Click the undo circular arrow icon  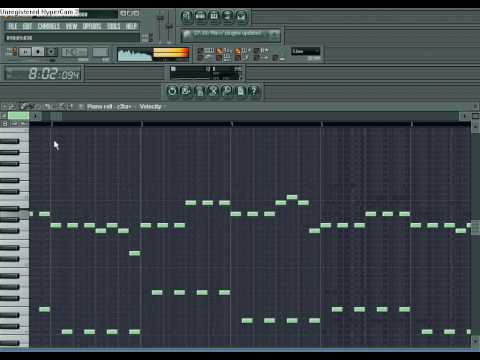(x=172, y=91)
